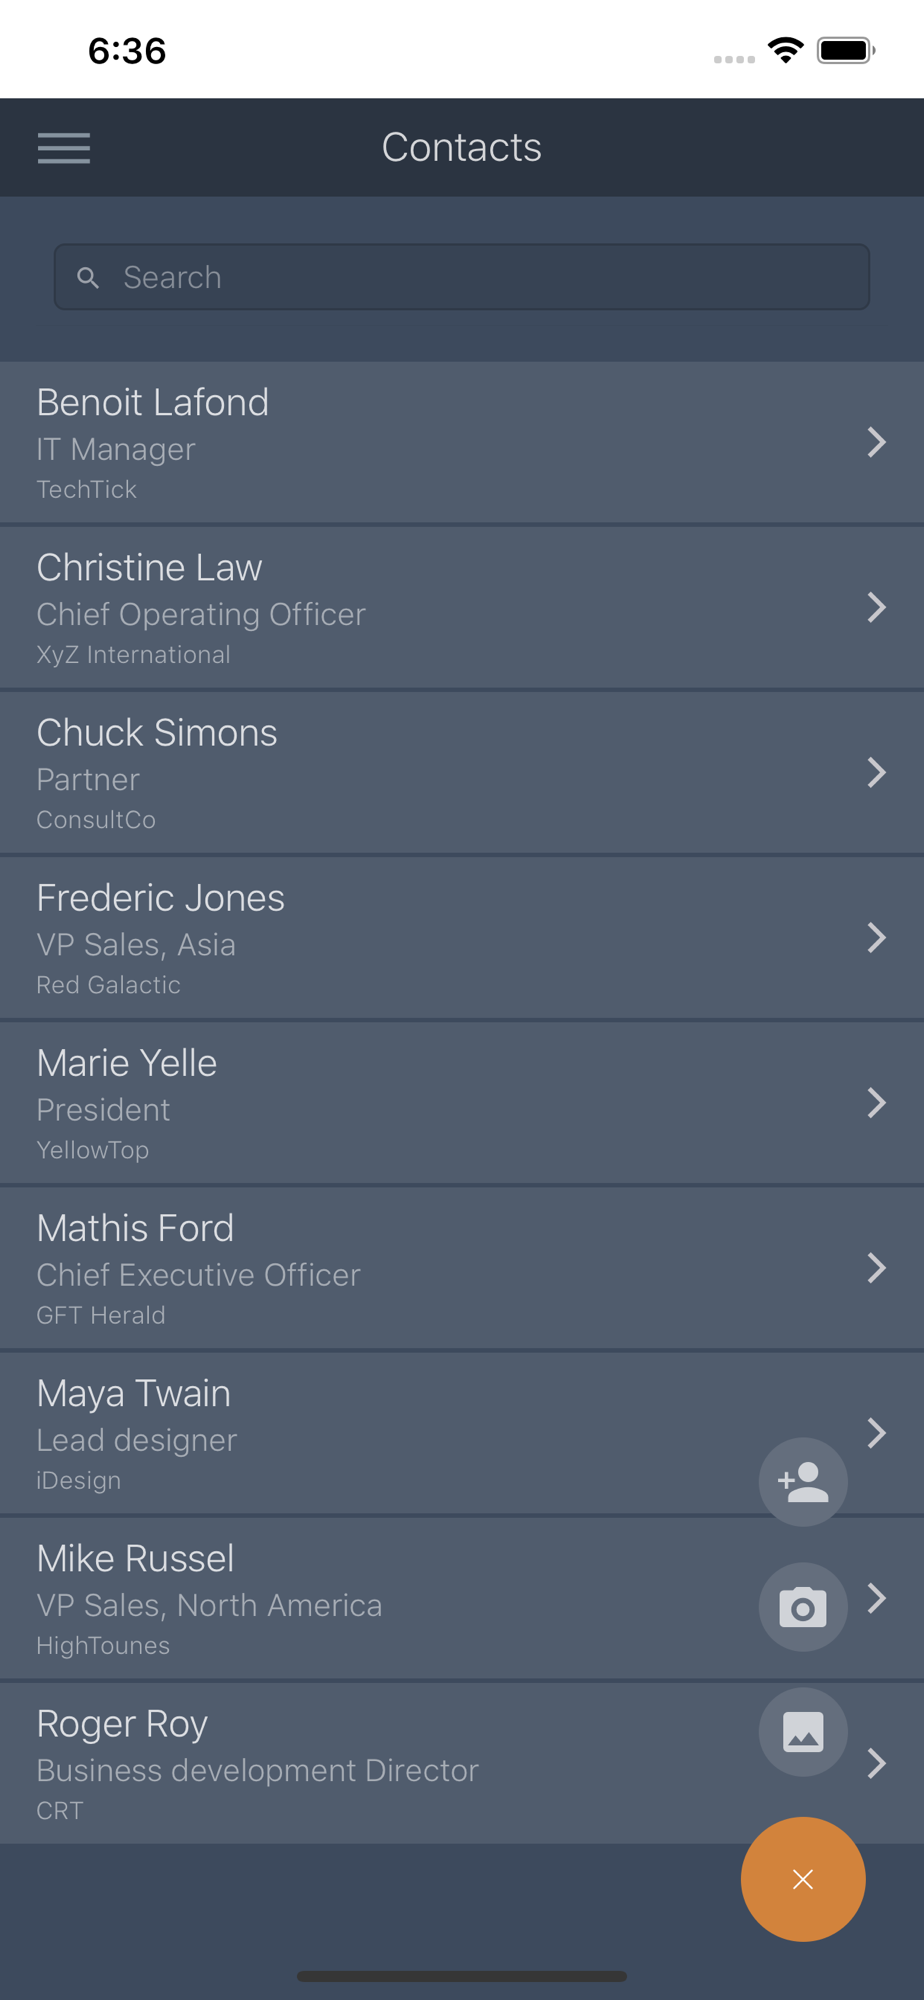Screen dimensions: 924x2000
Task: Expand Marie Yelle's row chevron
Action: click(x=877, y=1103)
